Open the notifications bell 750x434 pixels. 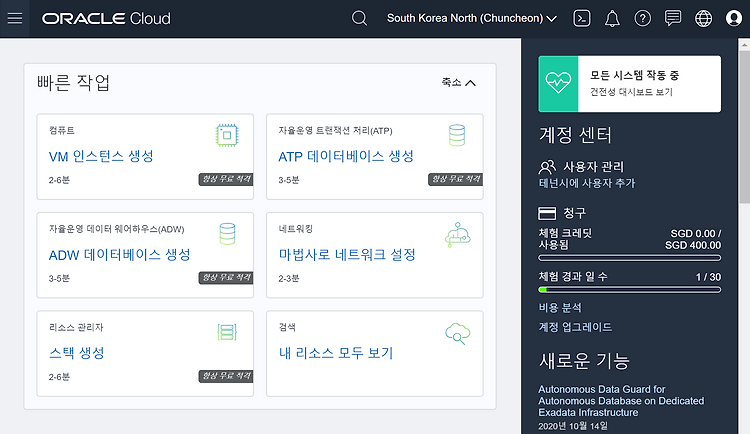click(x=612, y=19)
